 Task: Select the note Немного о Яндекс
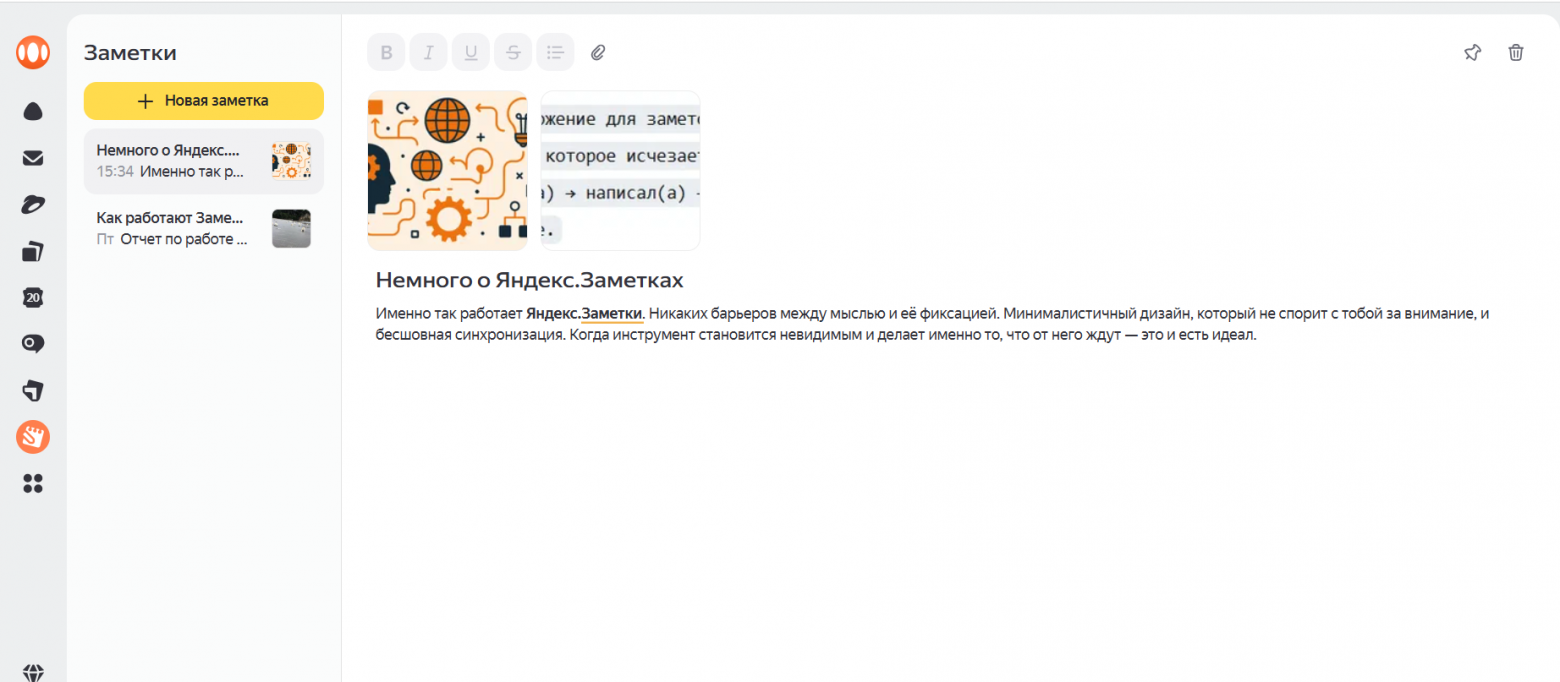coord(204,161)
